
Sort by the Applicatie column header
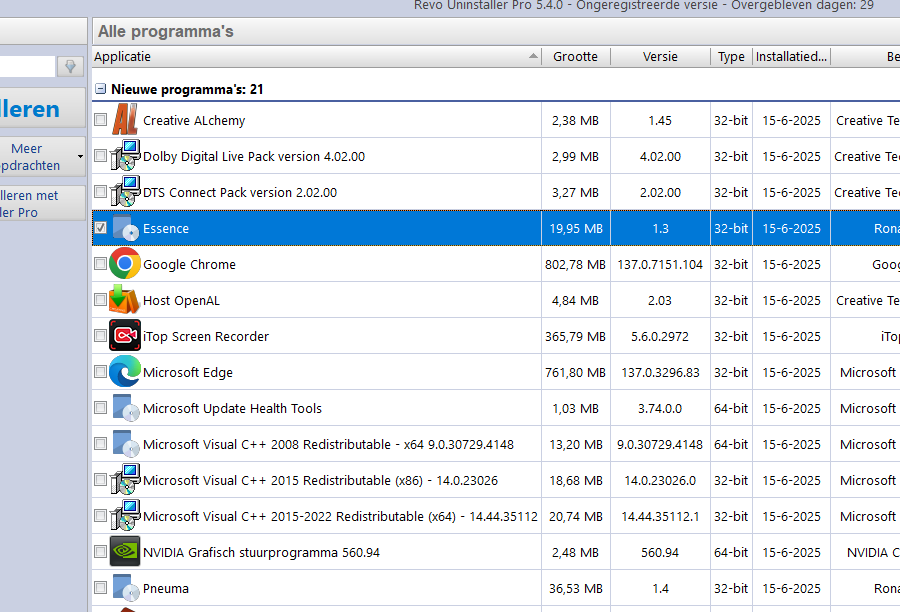[x=317, y=57]
